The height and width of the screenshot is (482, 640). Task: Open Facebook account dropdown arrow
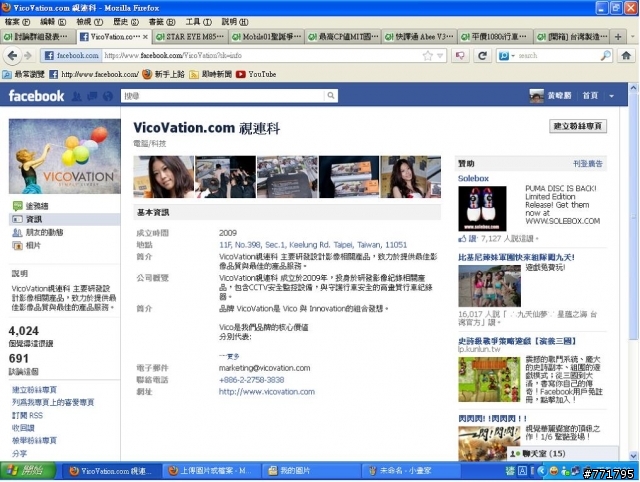point(611,96)
